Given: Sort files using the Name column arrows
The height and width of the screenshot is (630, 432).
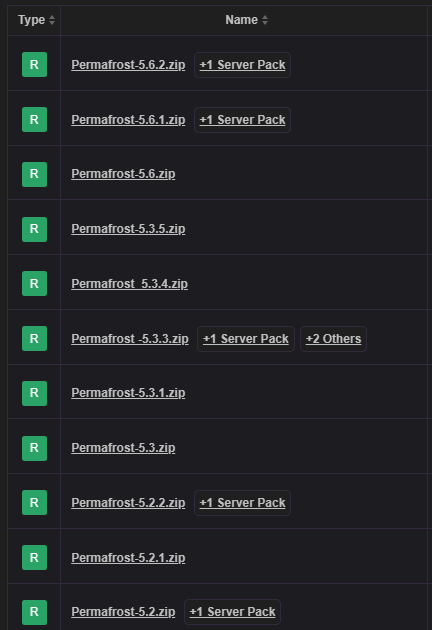Looking at the screenshot, I should [x=265, y=20].
